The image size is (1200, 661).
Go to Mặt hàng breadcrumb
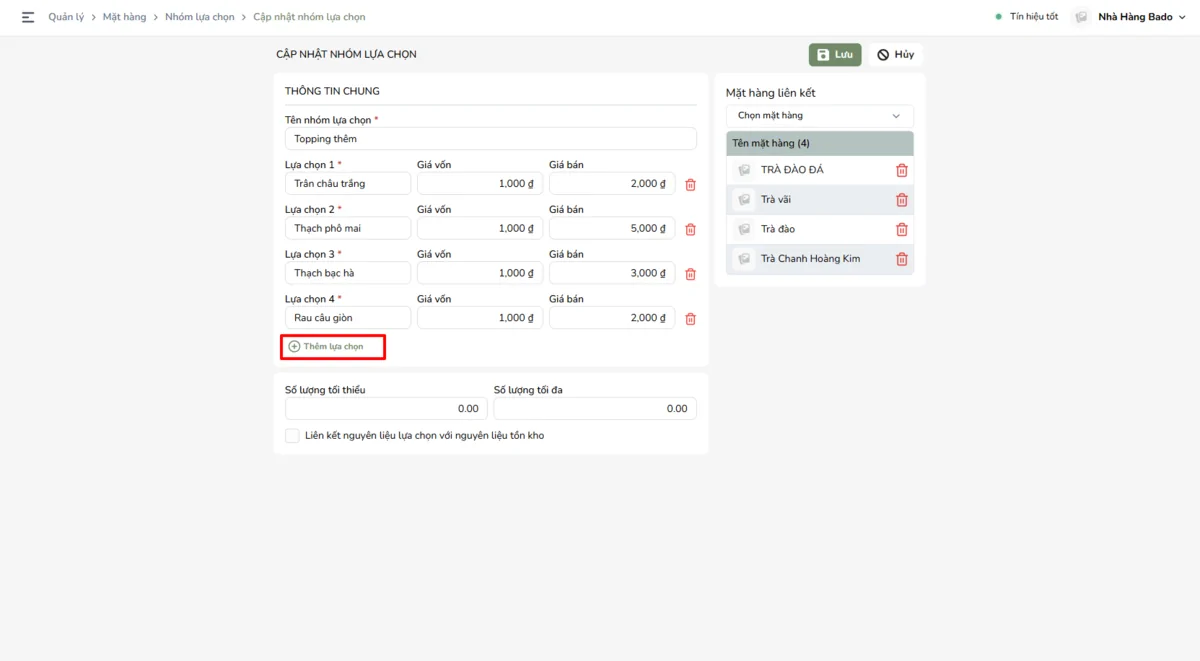(125, 17)
